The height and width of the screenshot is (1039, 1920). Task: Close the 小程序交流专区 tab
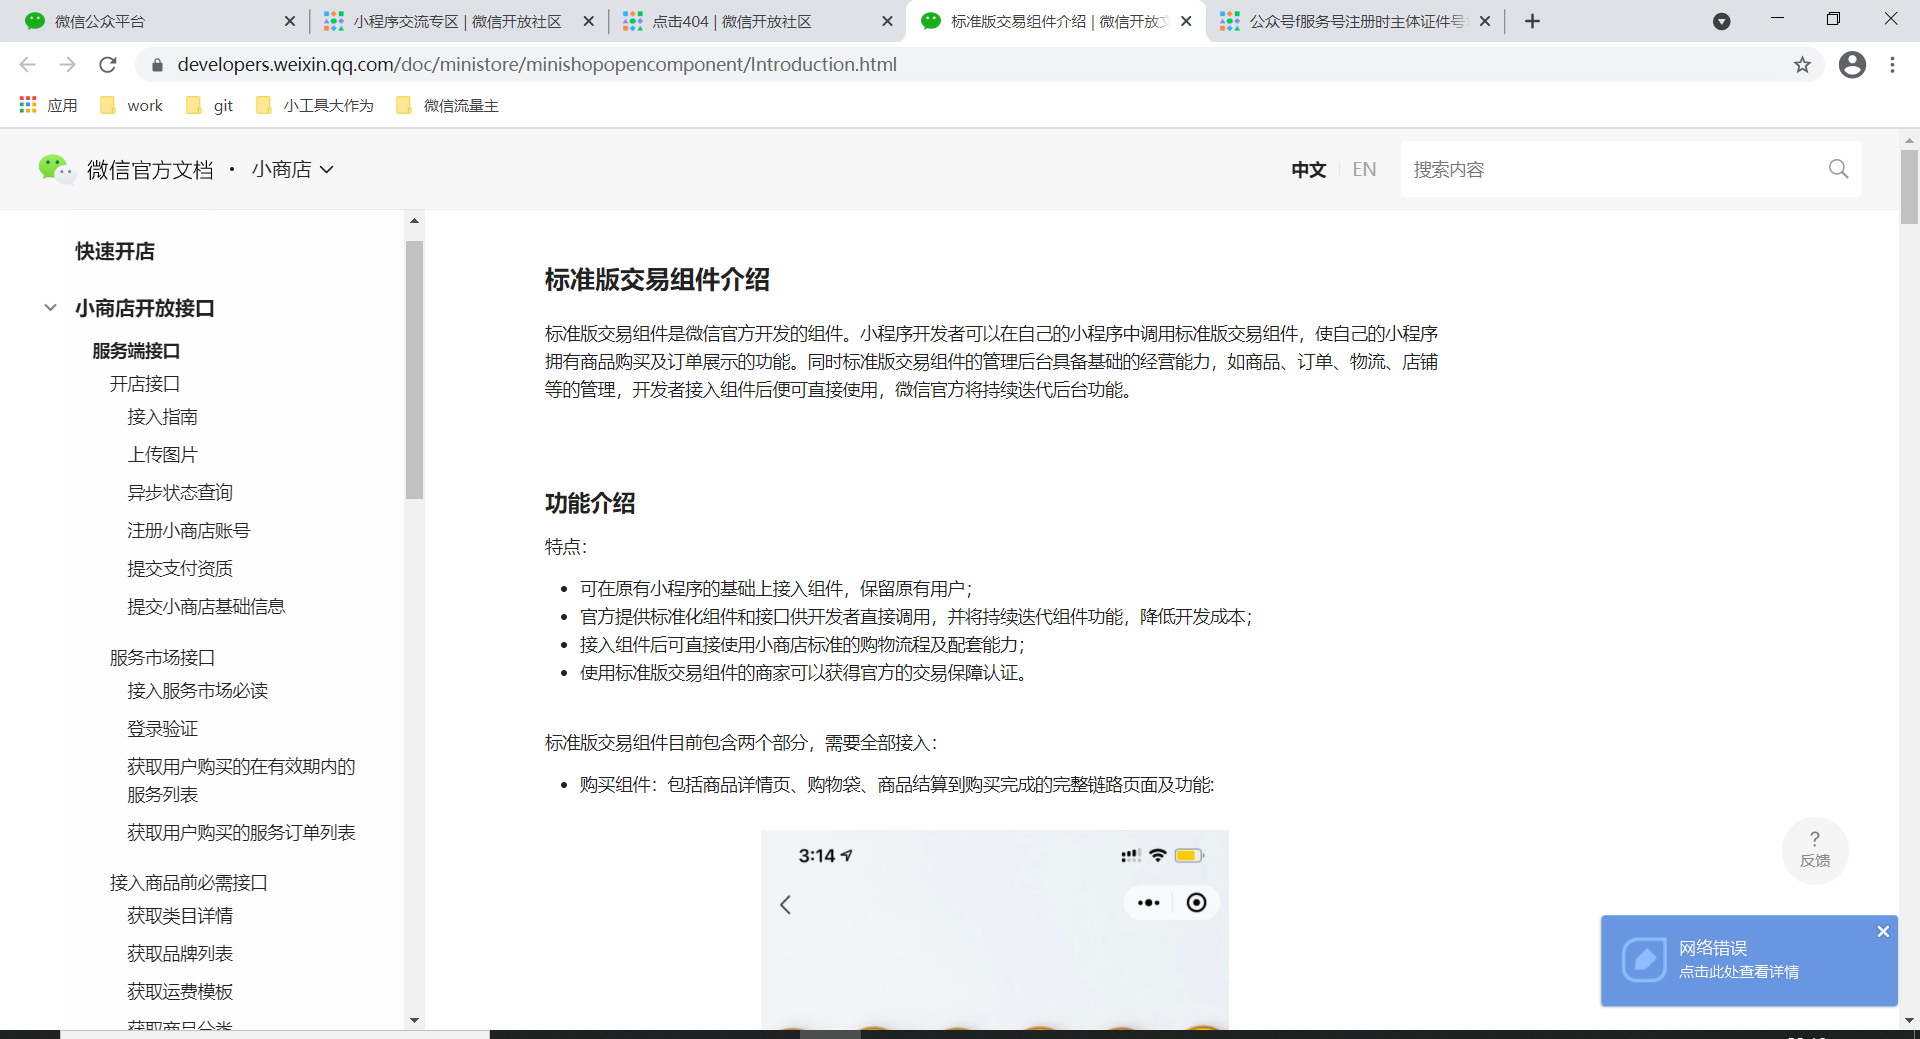coord(588,21)
